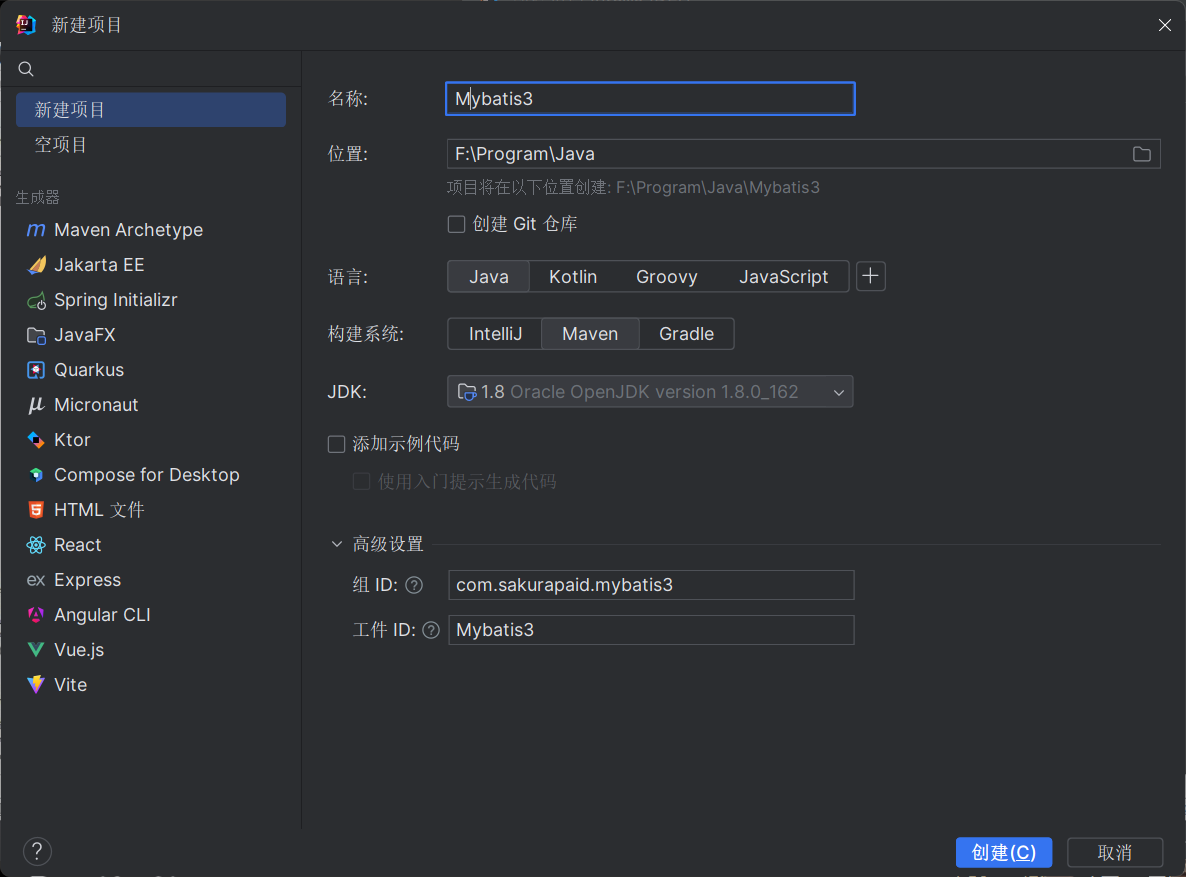Select Java language option
The height and width of the screenshot is (877, 1186).
click(x=489, y=277)
